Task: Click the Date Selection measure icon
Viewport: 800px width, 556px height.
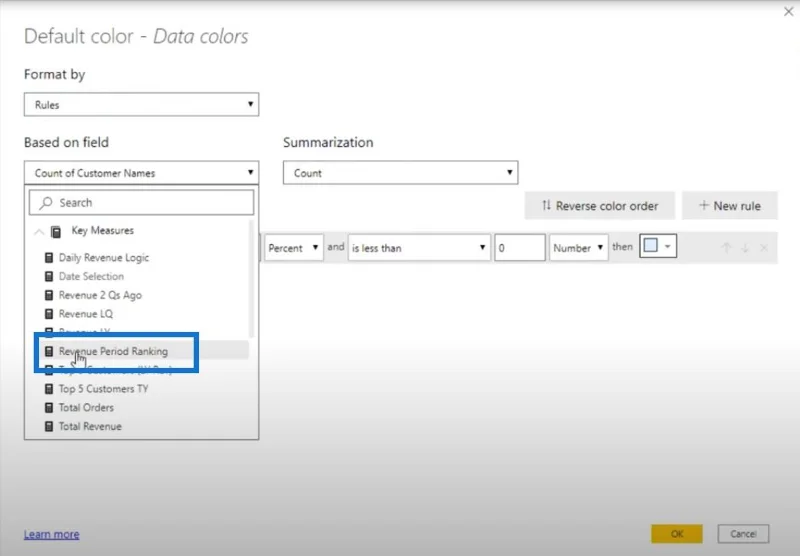Action: click(x=49, y=276)
